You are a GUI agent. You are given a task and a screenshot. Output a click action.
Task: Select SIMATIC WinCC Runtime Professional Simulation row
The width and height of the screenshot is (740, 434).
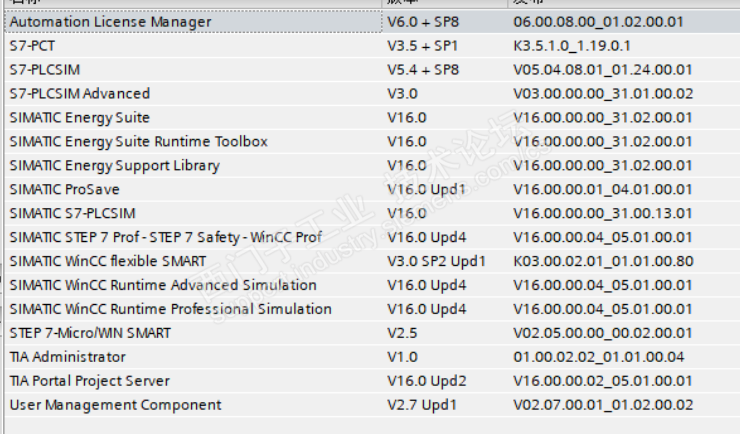[x=170, y=309]
